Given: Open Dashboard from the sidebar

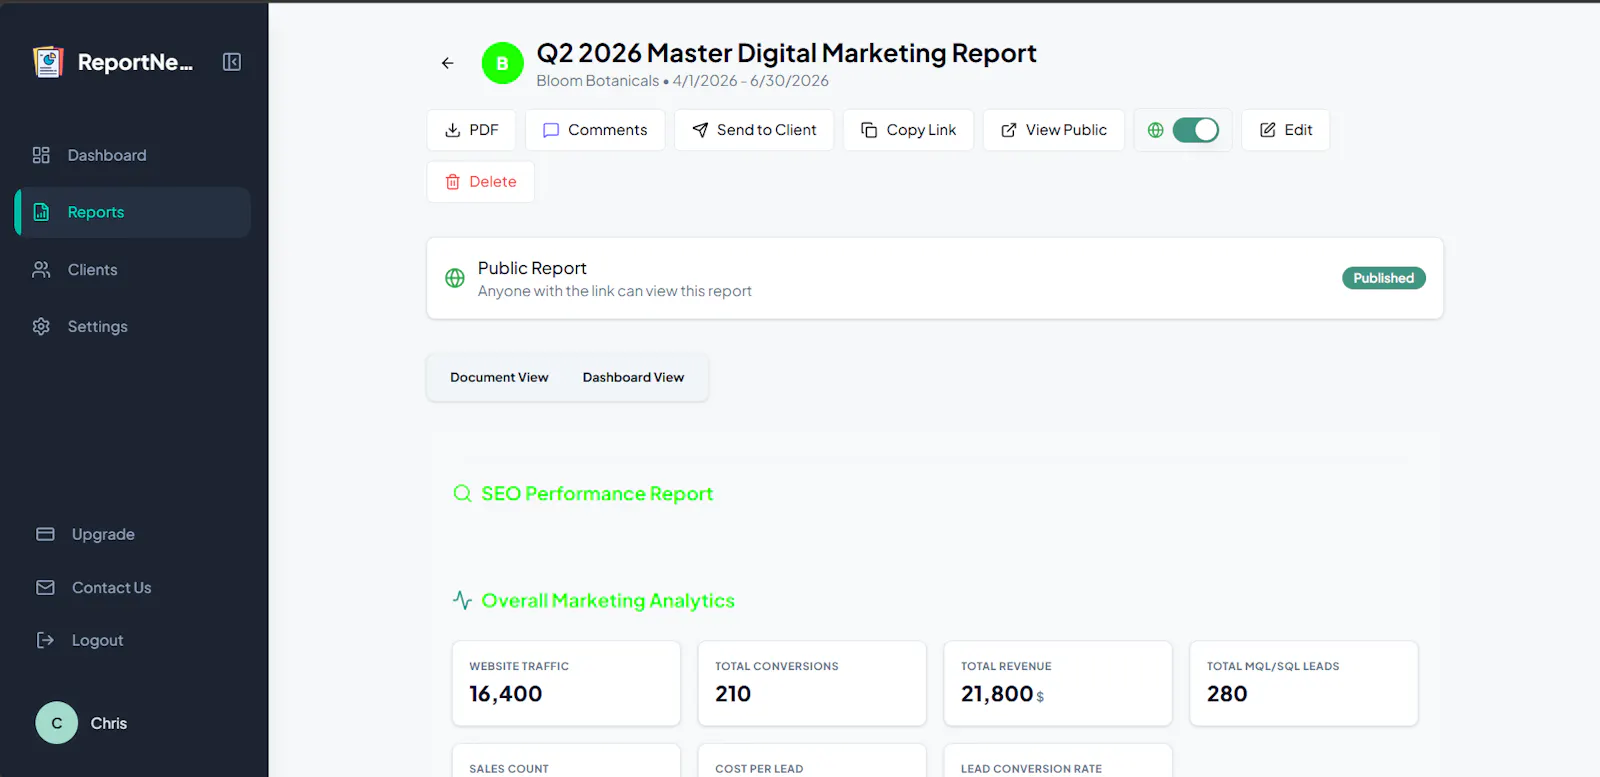Looking at the screenshot, I should pos(133,155).
